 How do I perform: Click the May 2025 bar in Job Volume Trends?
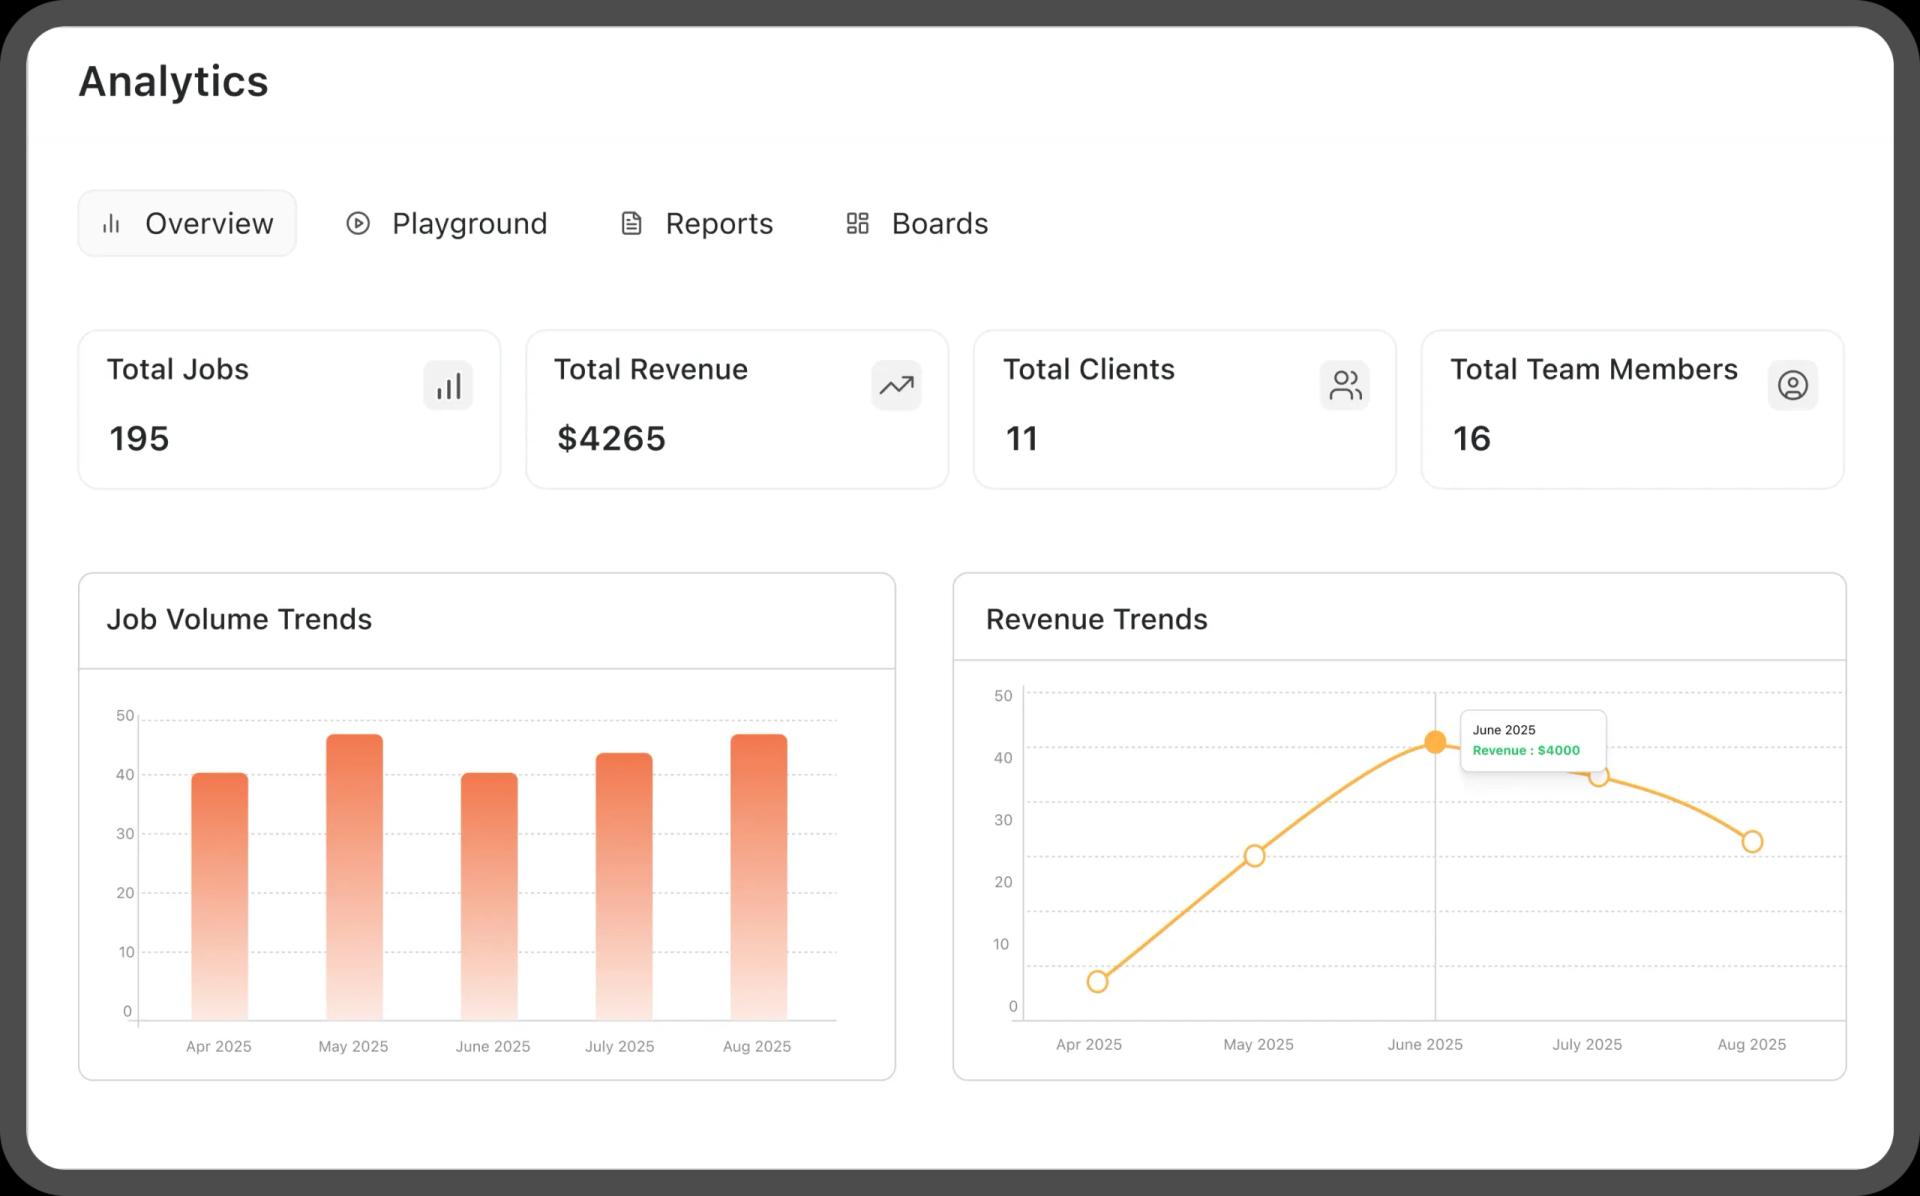coord(352,880)
